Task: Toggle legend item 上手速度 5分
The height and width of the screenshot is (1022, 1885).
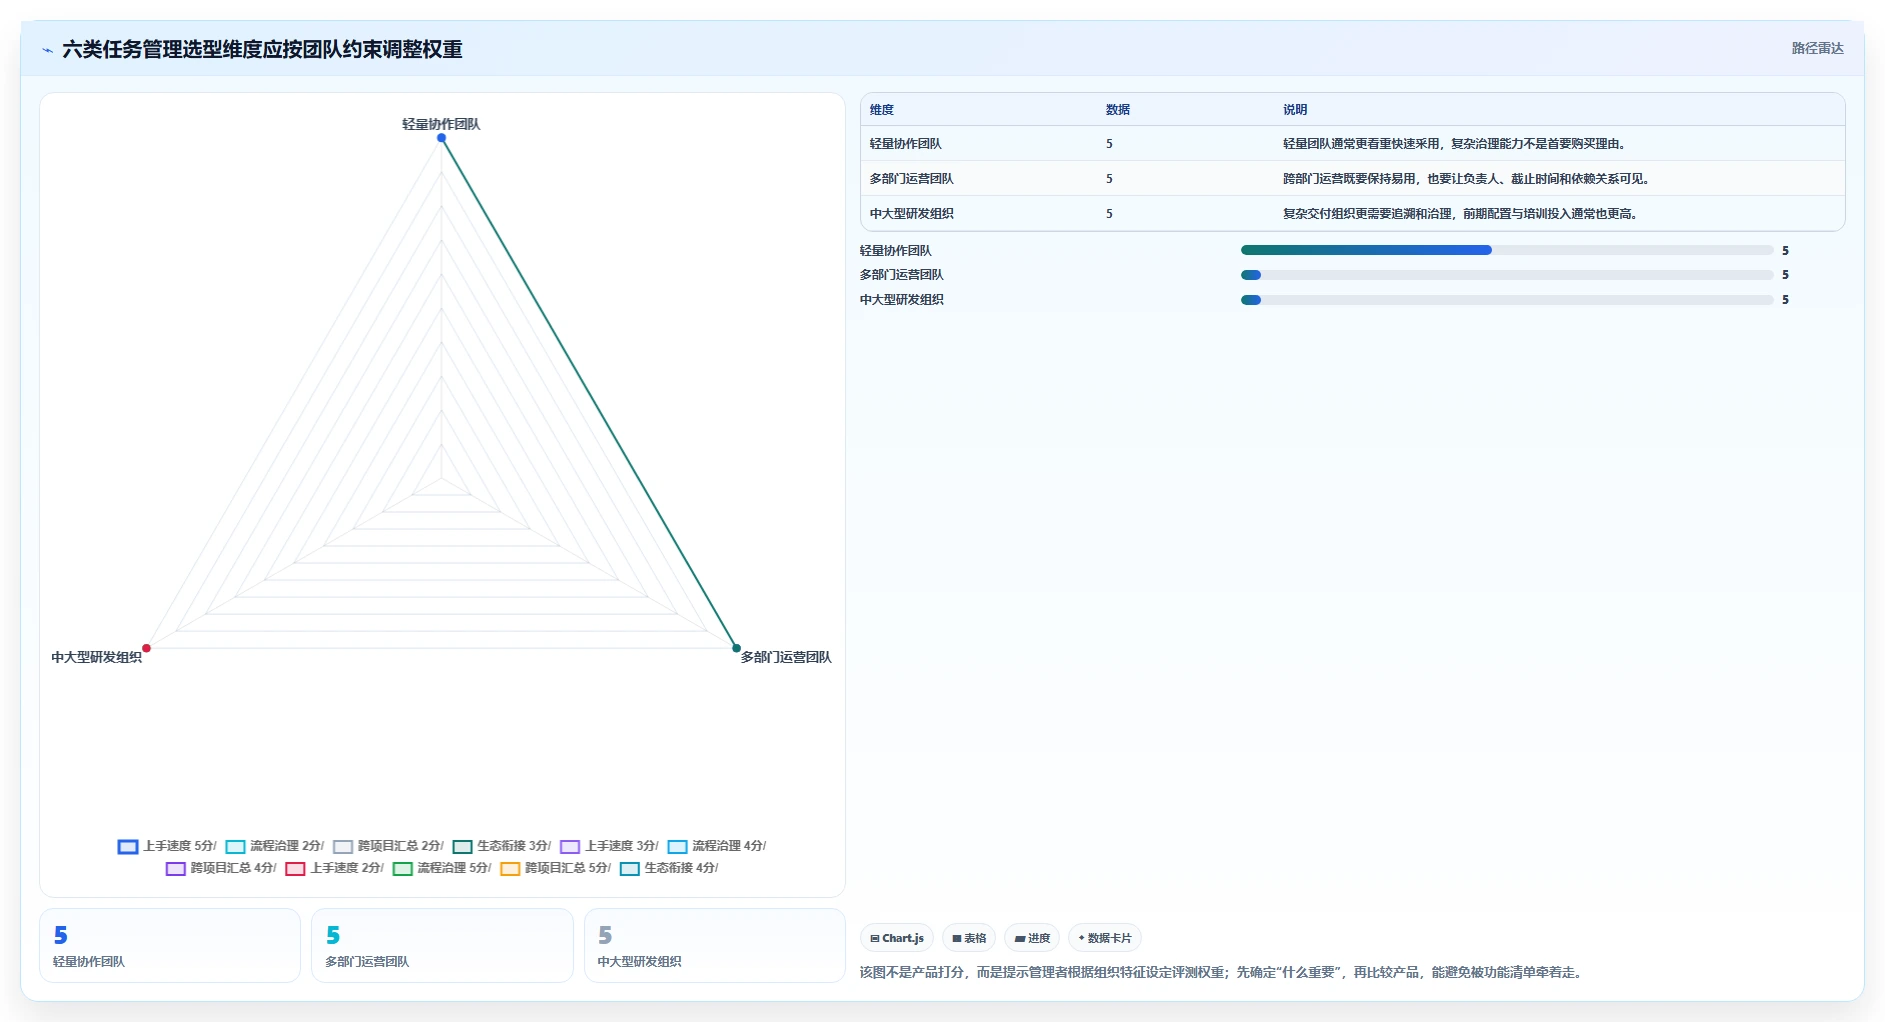Action: click(x=167, y=846)
